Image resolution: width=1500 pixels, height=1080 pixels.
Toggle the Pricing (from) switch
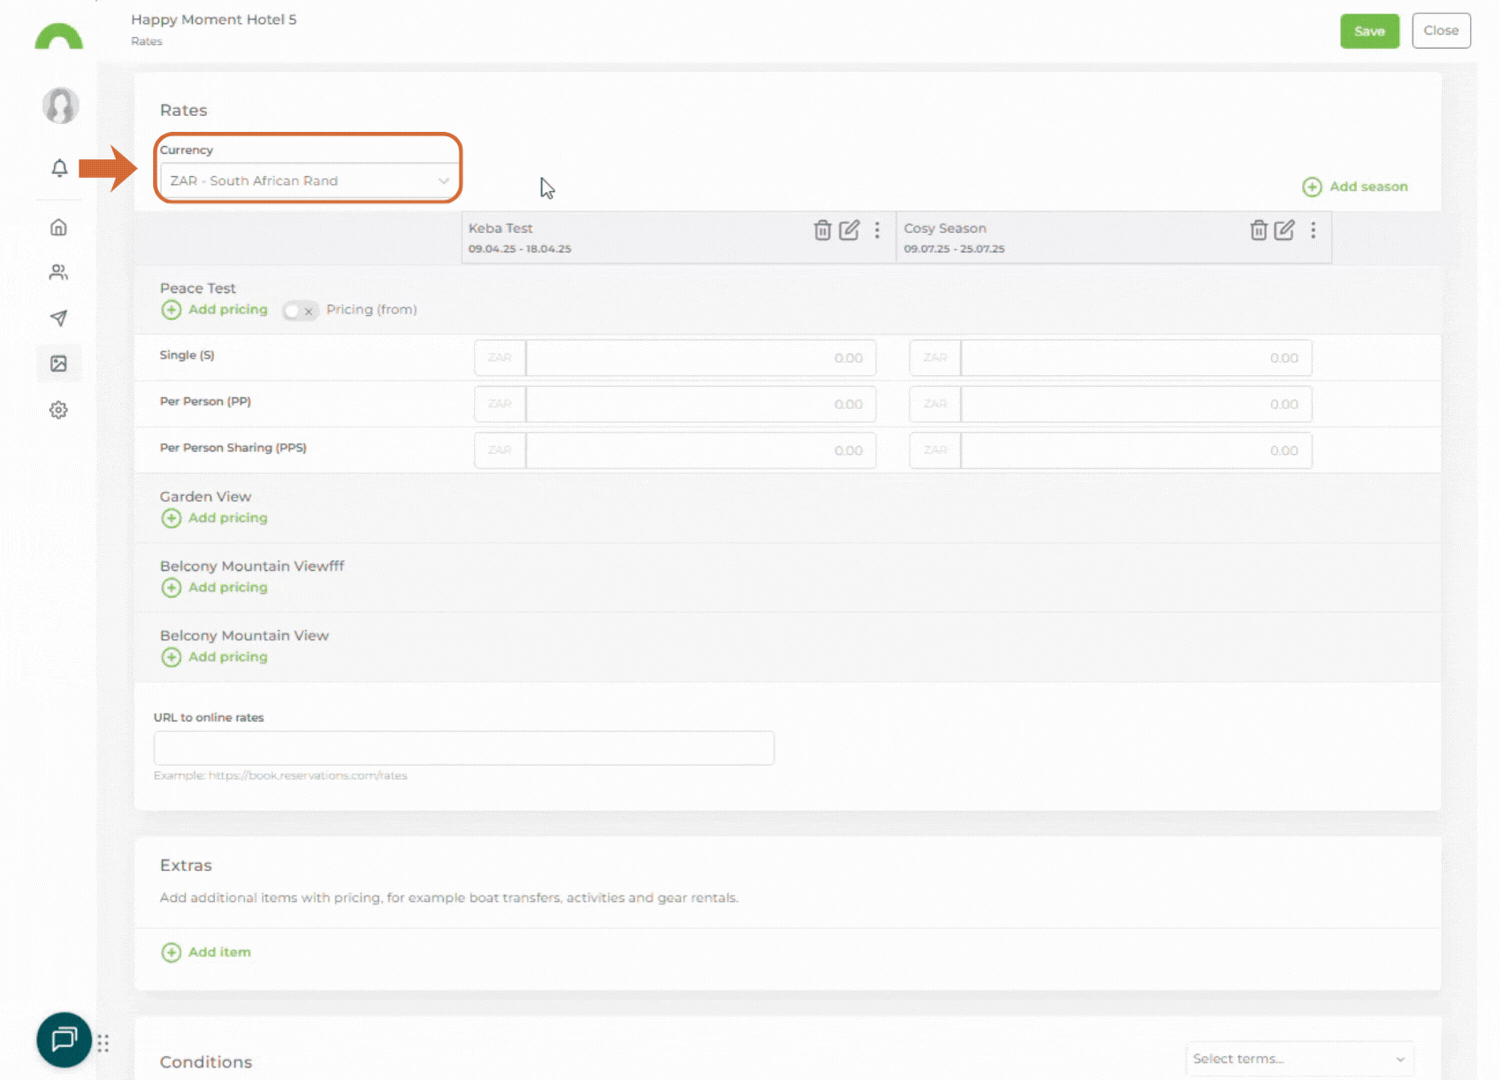click(299, 311)
